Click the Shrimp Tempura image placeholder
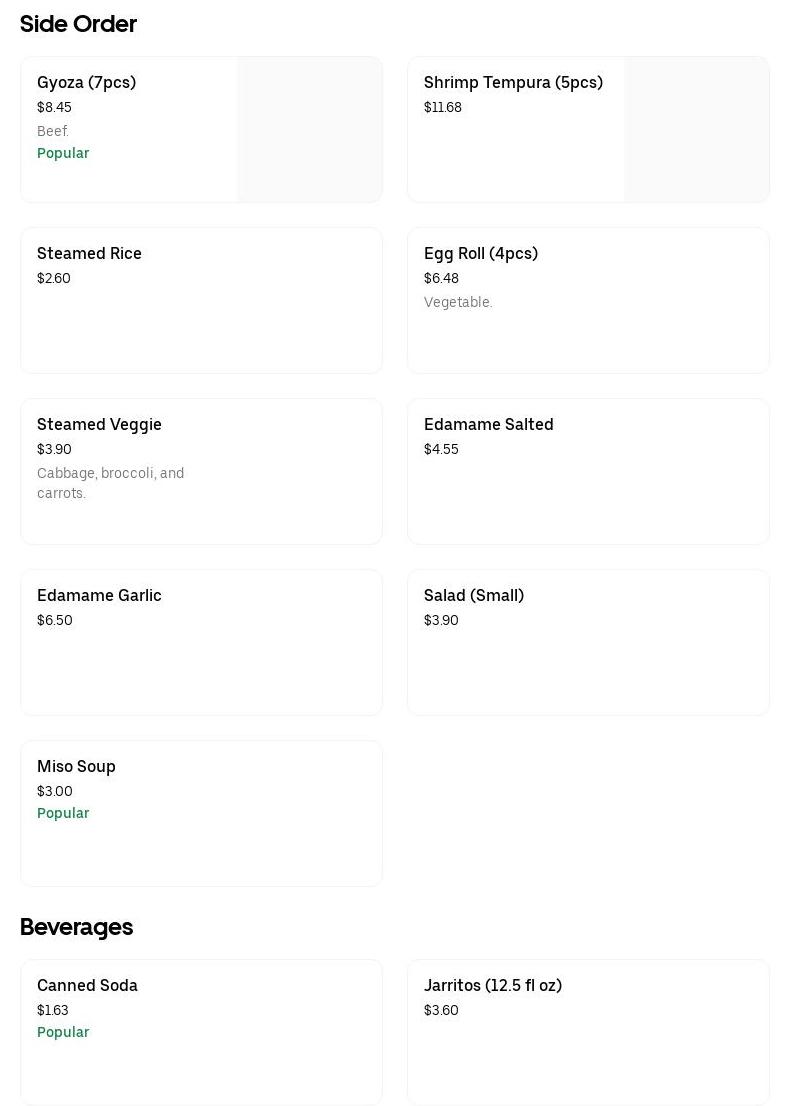 pyautogui.click(x=696, y=130)
